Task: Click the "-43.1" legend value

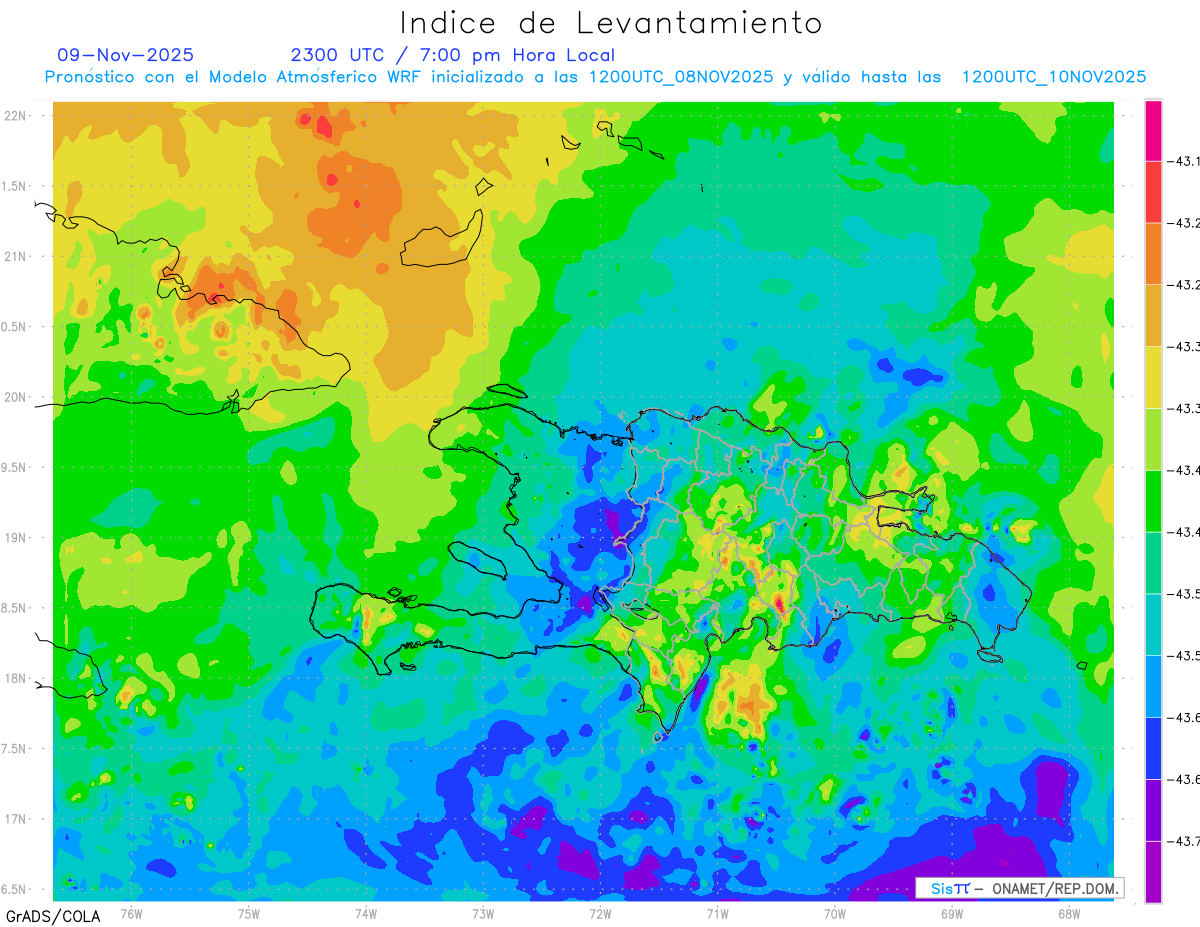Action: 1183,161
